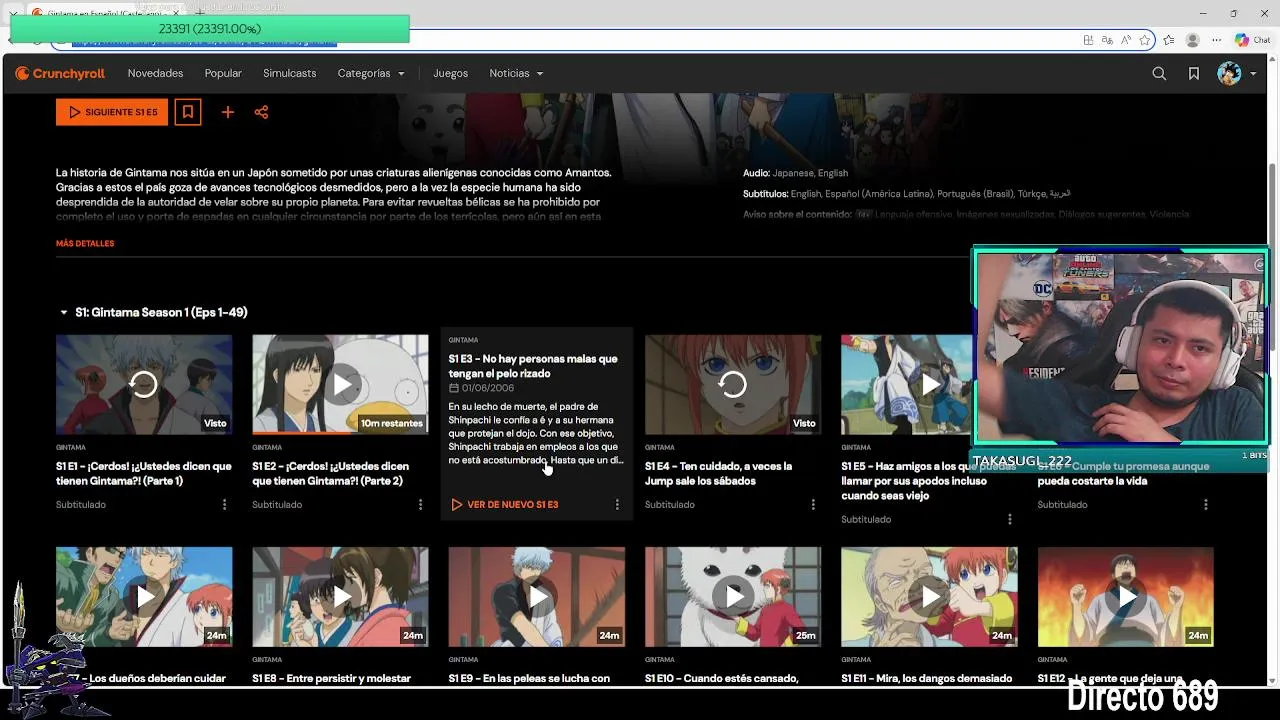
Task: Open browser profile icon
Action: coord(1192,40)
